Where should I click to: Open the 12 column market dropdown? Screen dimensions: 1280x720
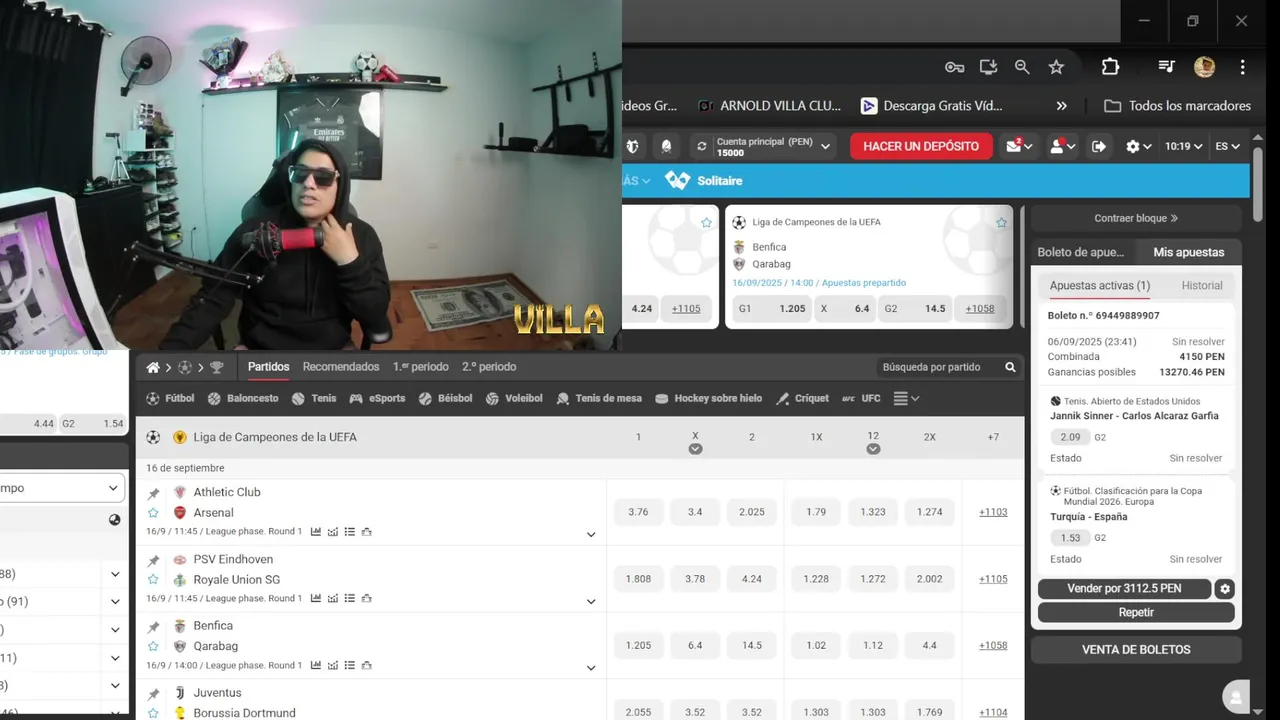(873, 449)
